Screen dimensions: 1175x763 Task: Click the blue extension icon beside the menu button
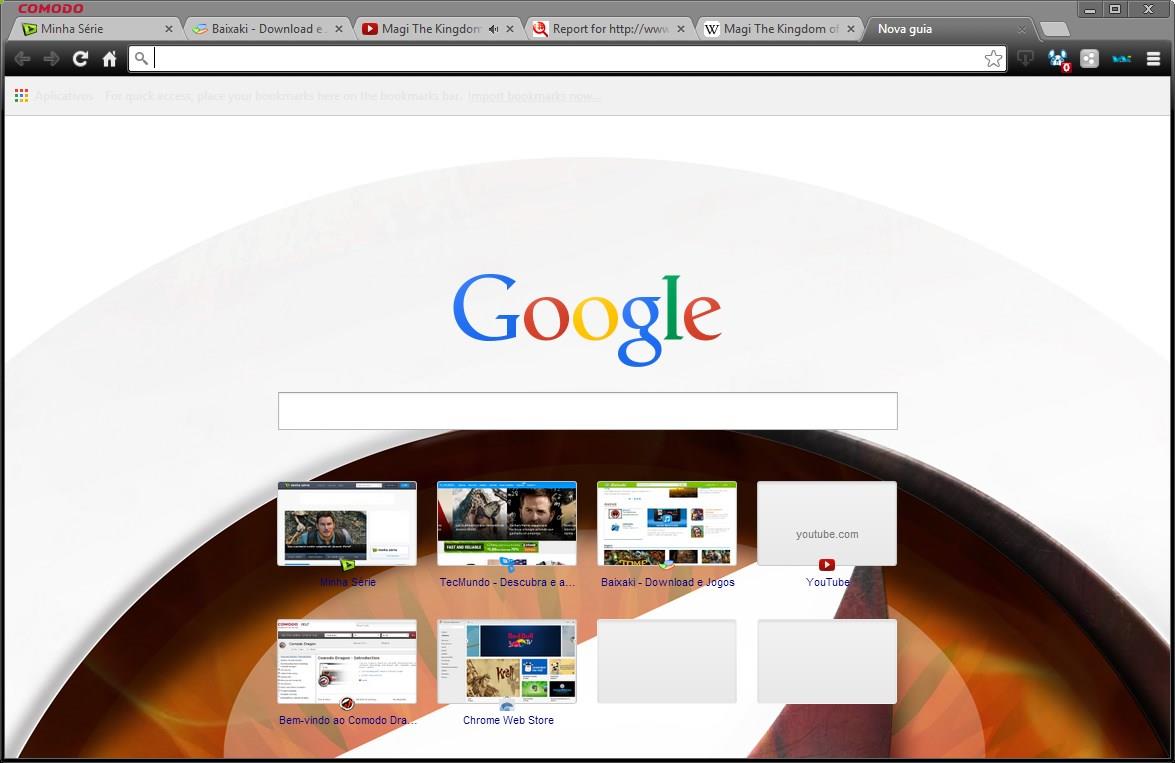pos(1122,58)
